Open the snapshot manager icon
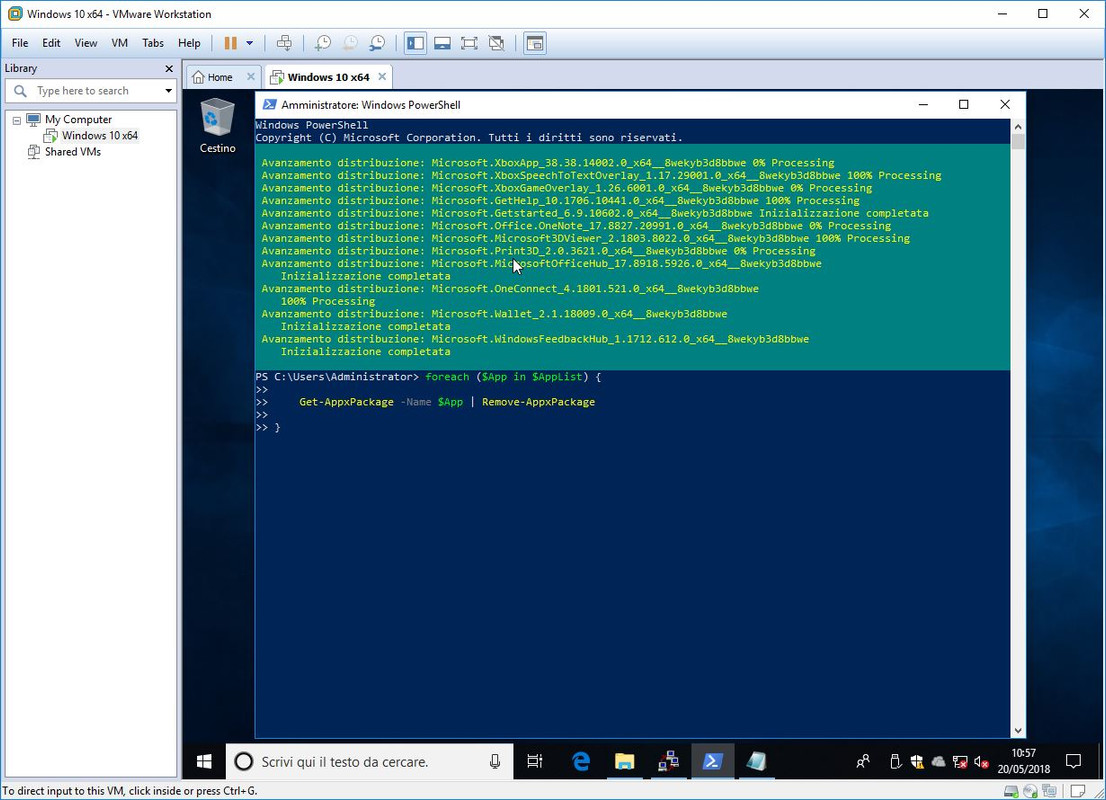 (377, 43)
